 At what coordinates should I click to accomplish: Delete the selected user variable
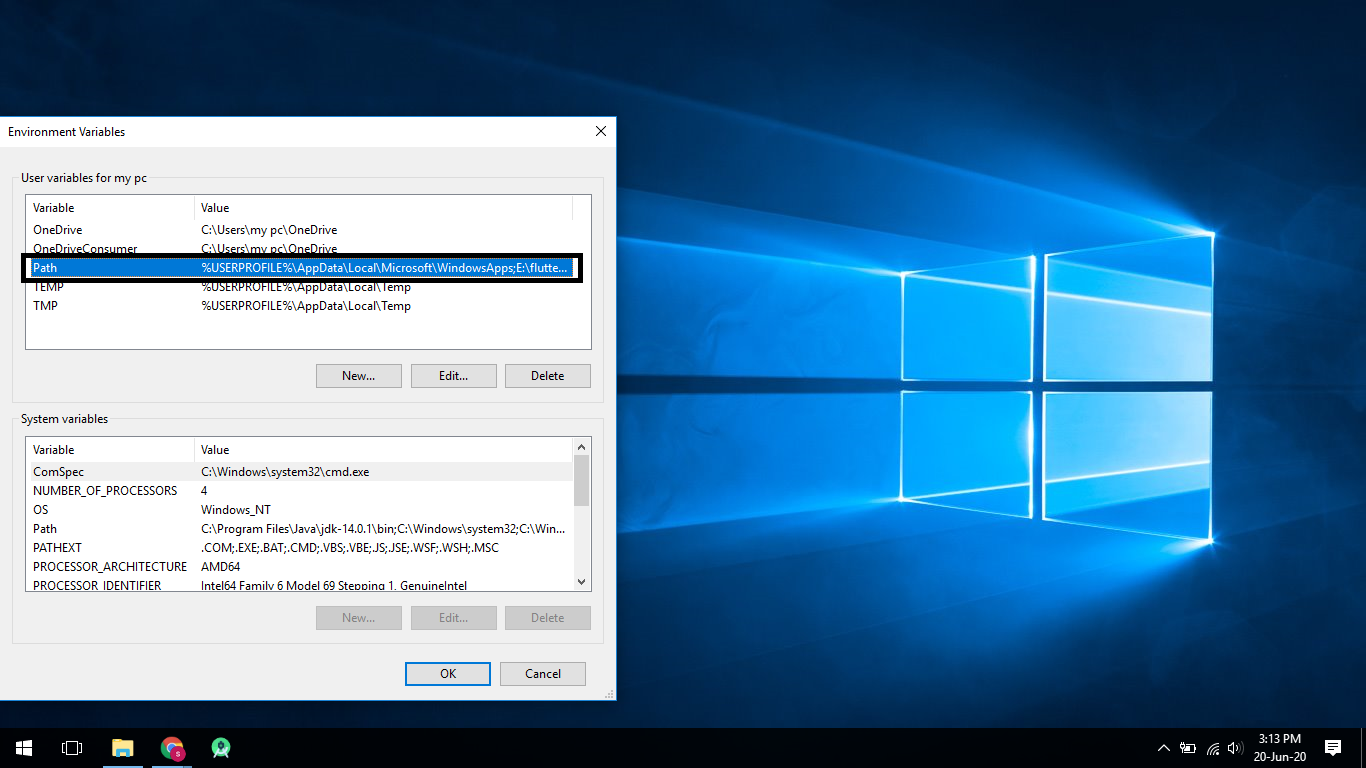pyautogui.click(x=547, y=376)
